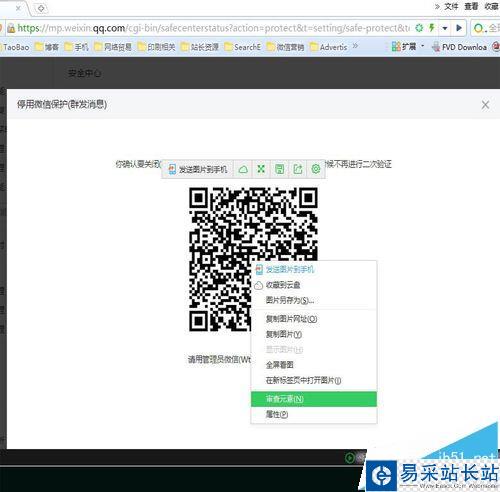Screen dimensions: 500x492
Task: Click 审查元素(N) in the context menu
Action: tap(314, 399)
